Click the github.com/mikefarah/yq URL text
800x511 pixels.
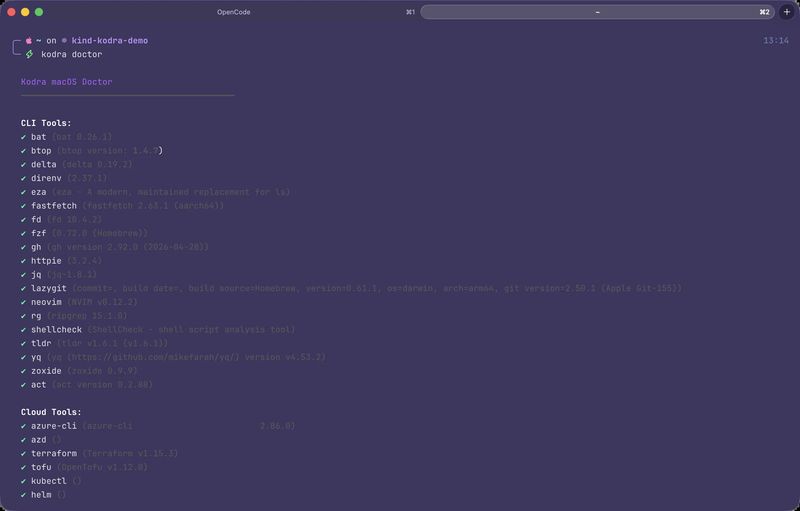pos(153,357)
